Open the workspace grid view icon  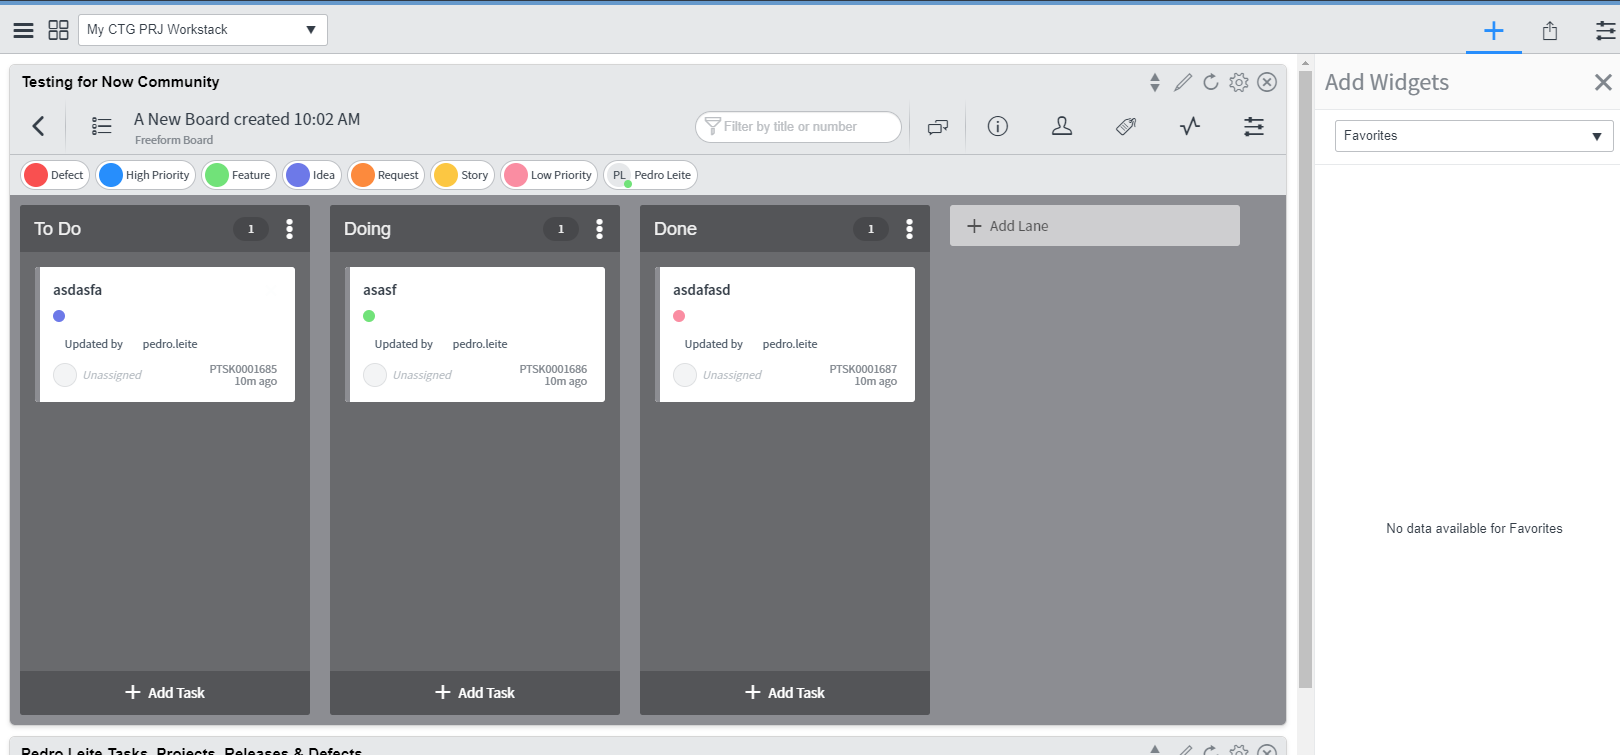[59, 30]
